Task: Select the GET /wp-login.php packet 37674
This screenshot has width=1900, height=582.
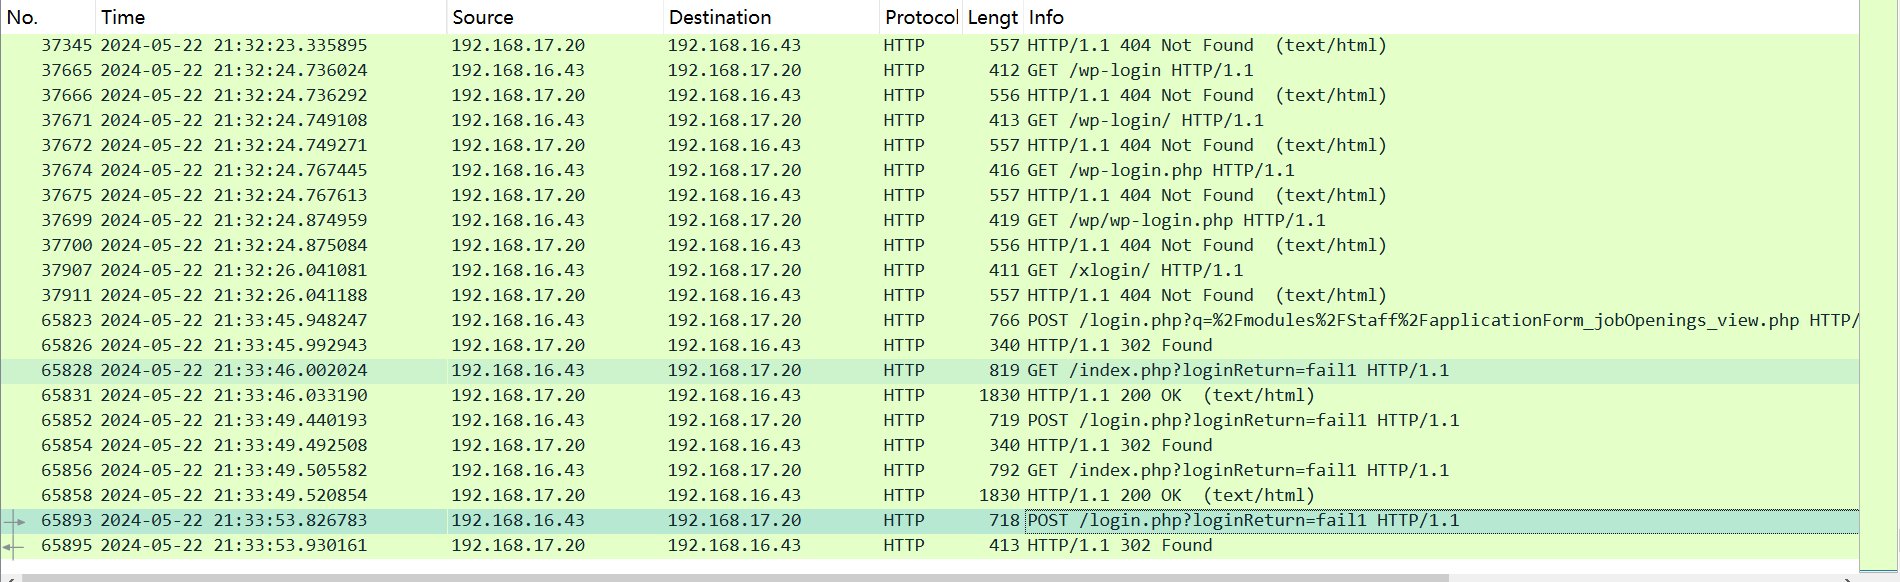Action: point(700,170)
